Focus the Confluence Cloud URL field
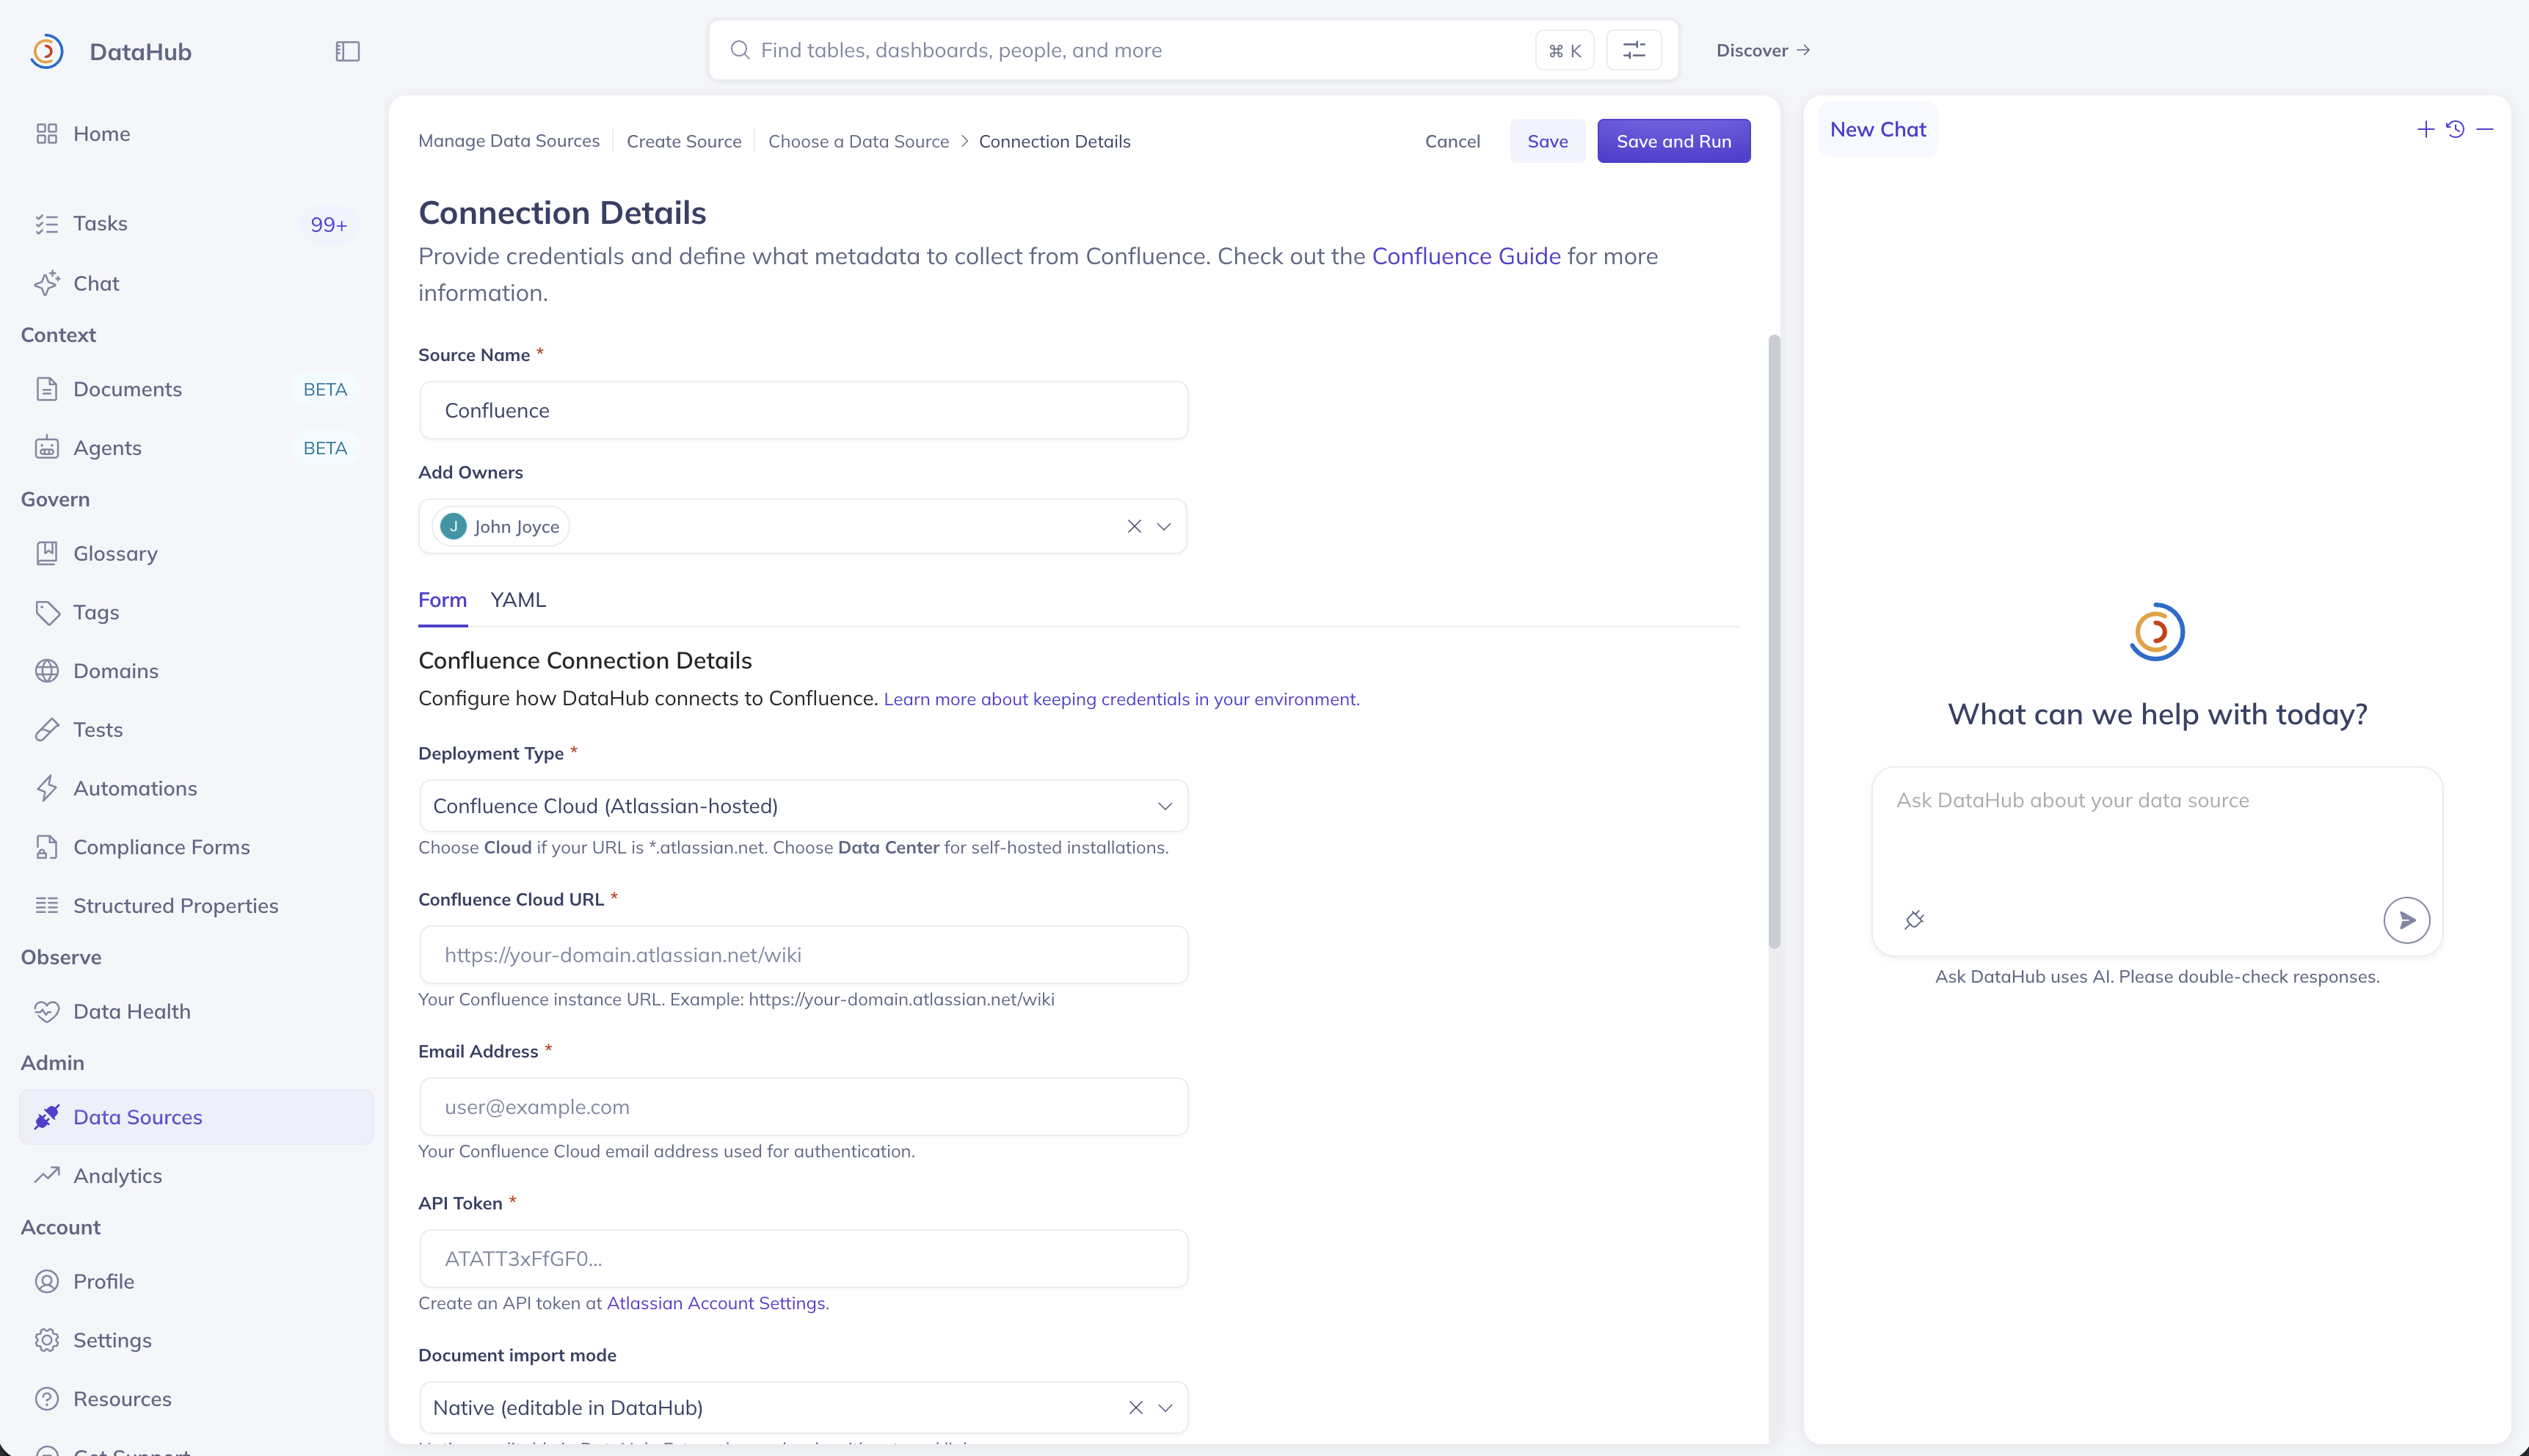The image size is (2529, 1456). tap(803, 955)
